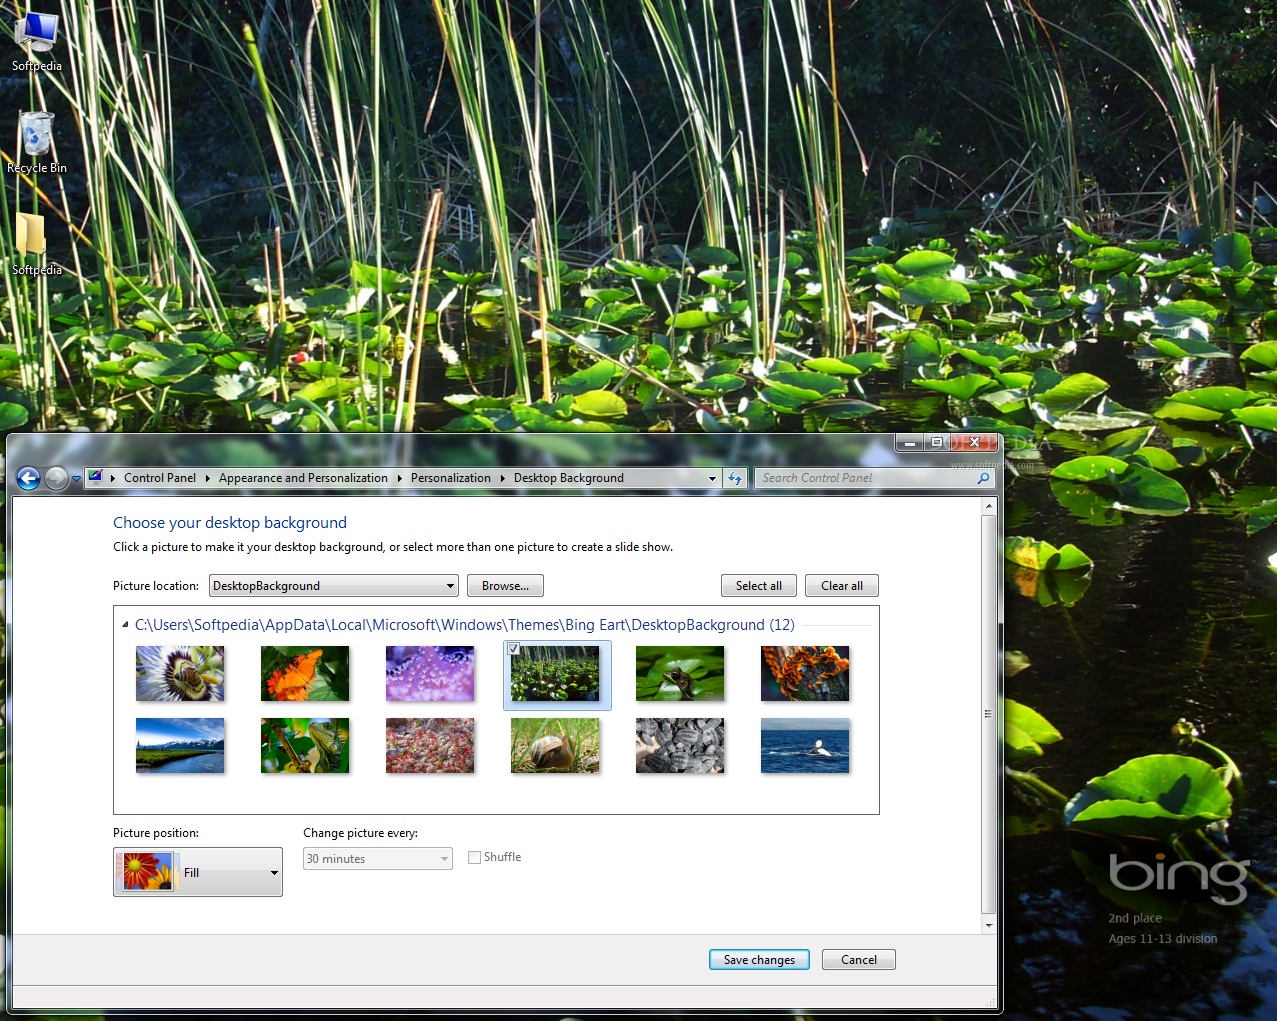Select the gray rocks thumbnail
The height and width of the screenshot is (1021, 1277).
click(680, 746)
